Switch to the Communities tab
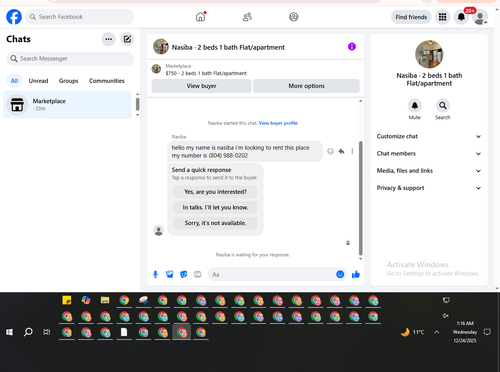This screenshot has width=500, height=372. coord(107,81)
